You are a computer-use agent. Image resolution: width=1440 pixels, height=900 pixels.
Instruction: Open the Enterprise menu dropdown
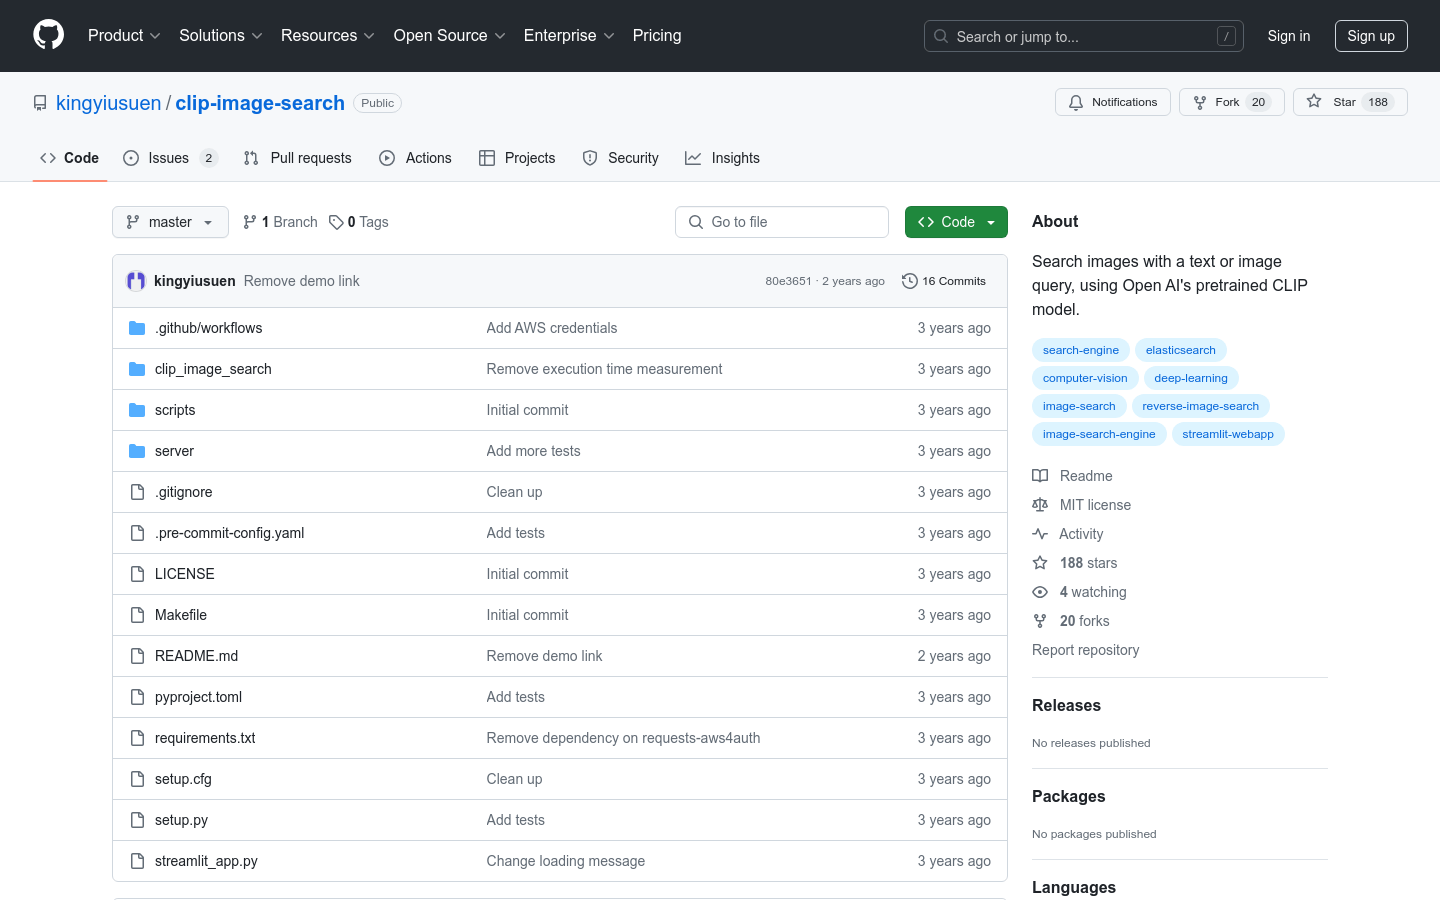coord(569,35)
